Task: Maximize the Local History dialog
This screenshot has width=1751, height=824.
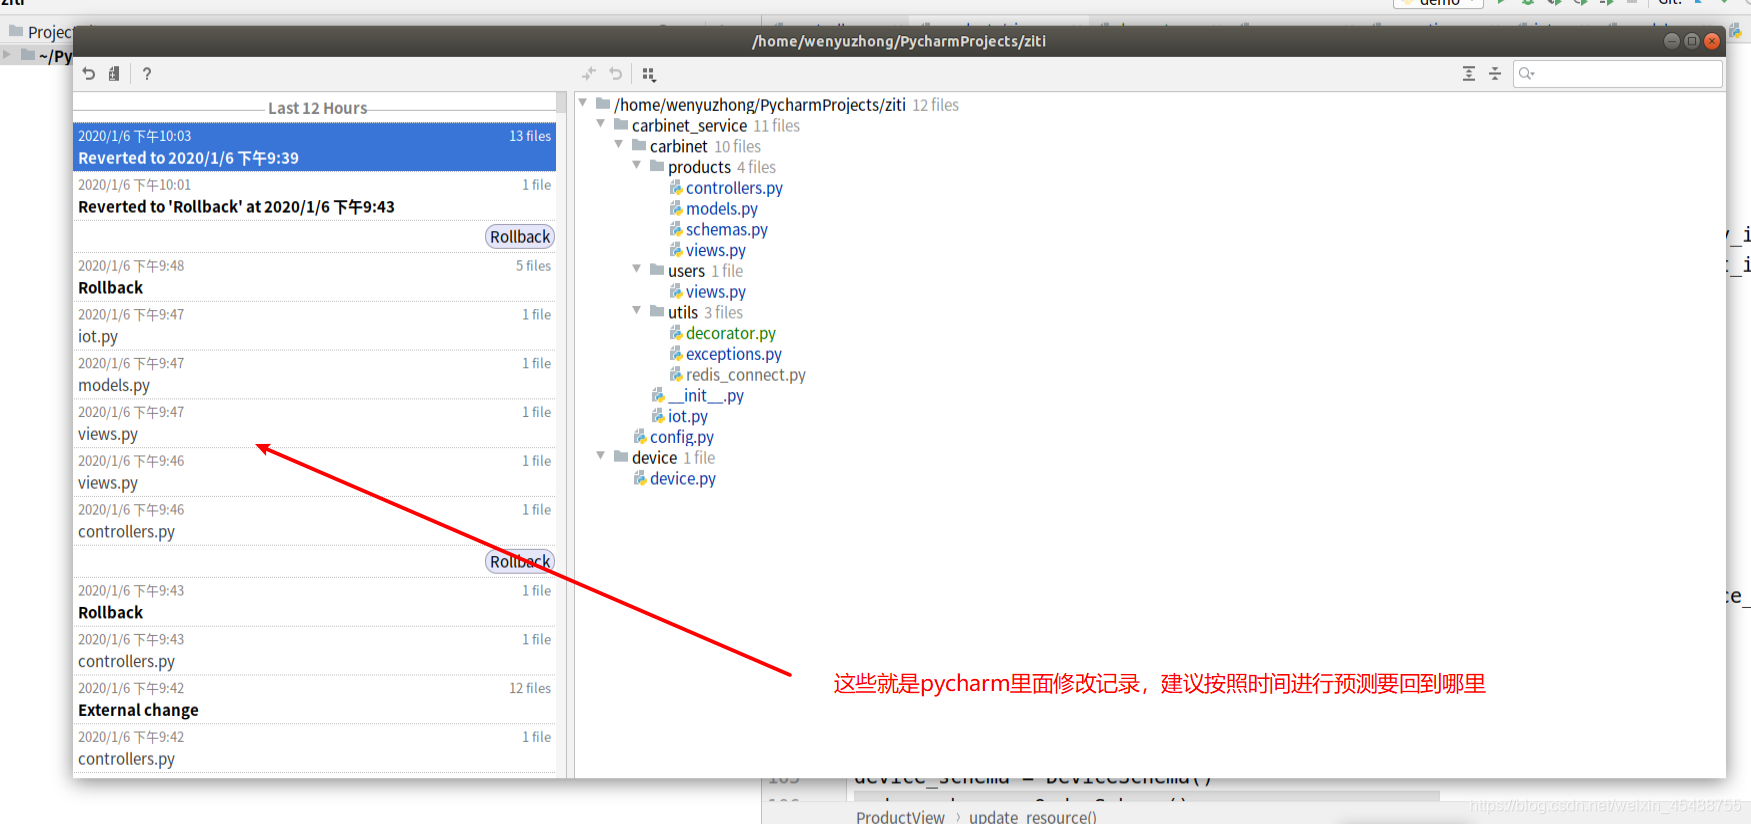Action: point(1691,41)
